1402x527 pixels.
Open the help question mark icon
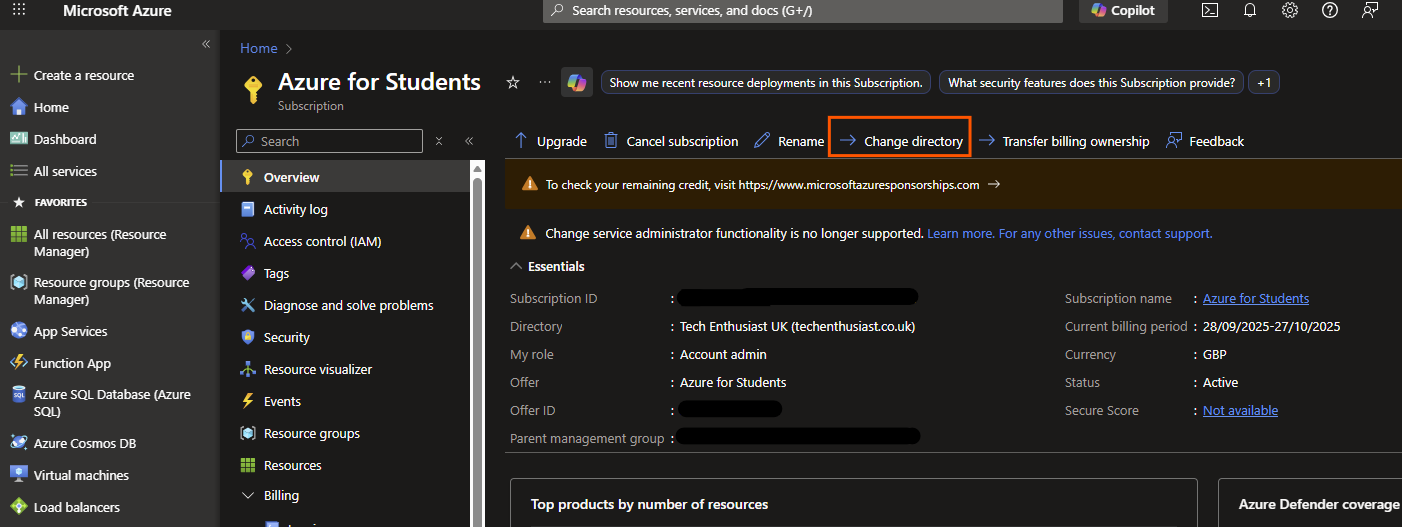click(1330, 10)
